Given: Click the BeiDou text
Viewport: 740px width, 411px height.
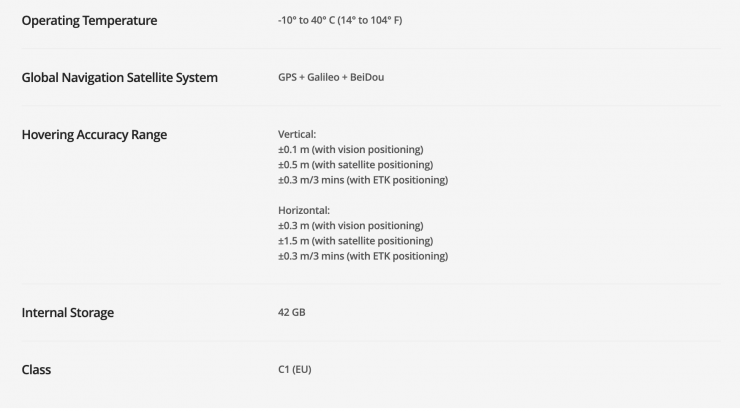Looking at the screenshot, I should (364, 78).
